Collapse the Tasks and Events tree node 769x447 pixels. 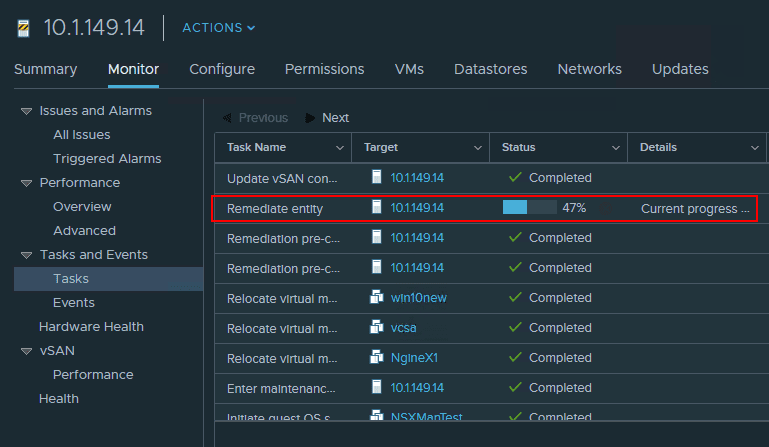26,255
